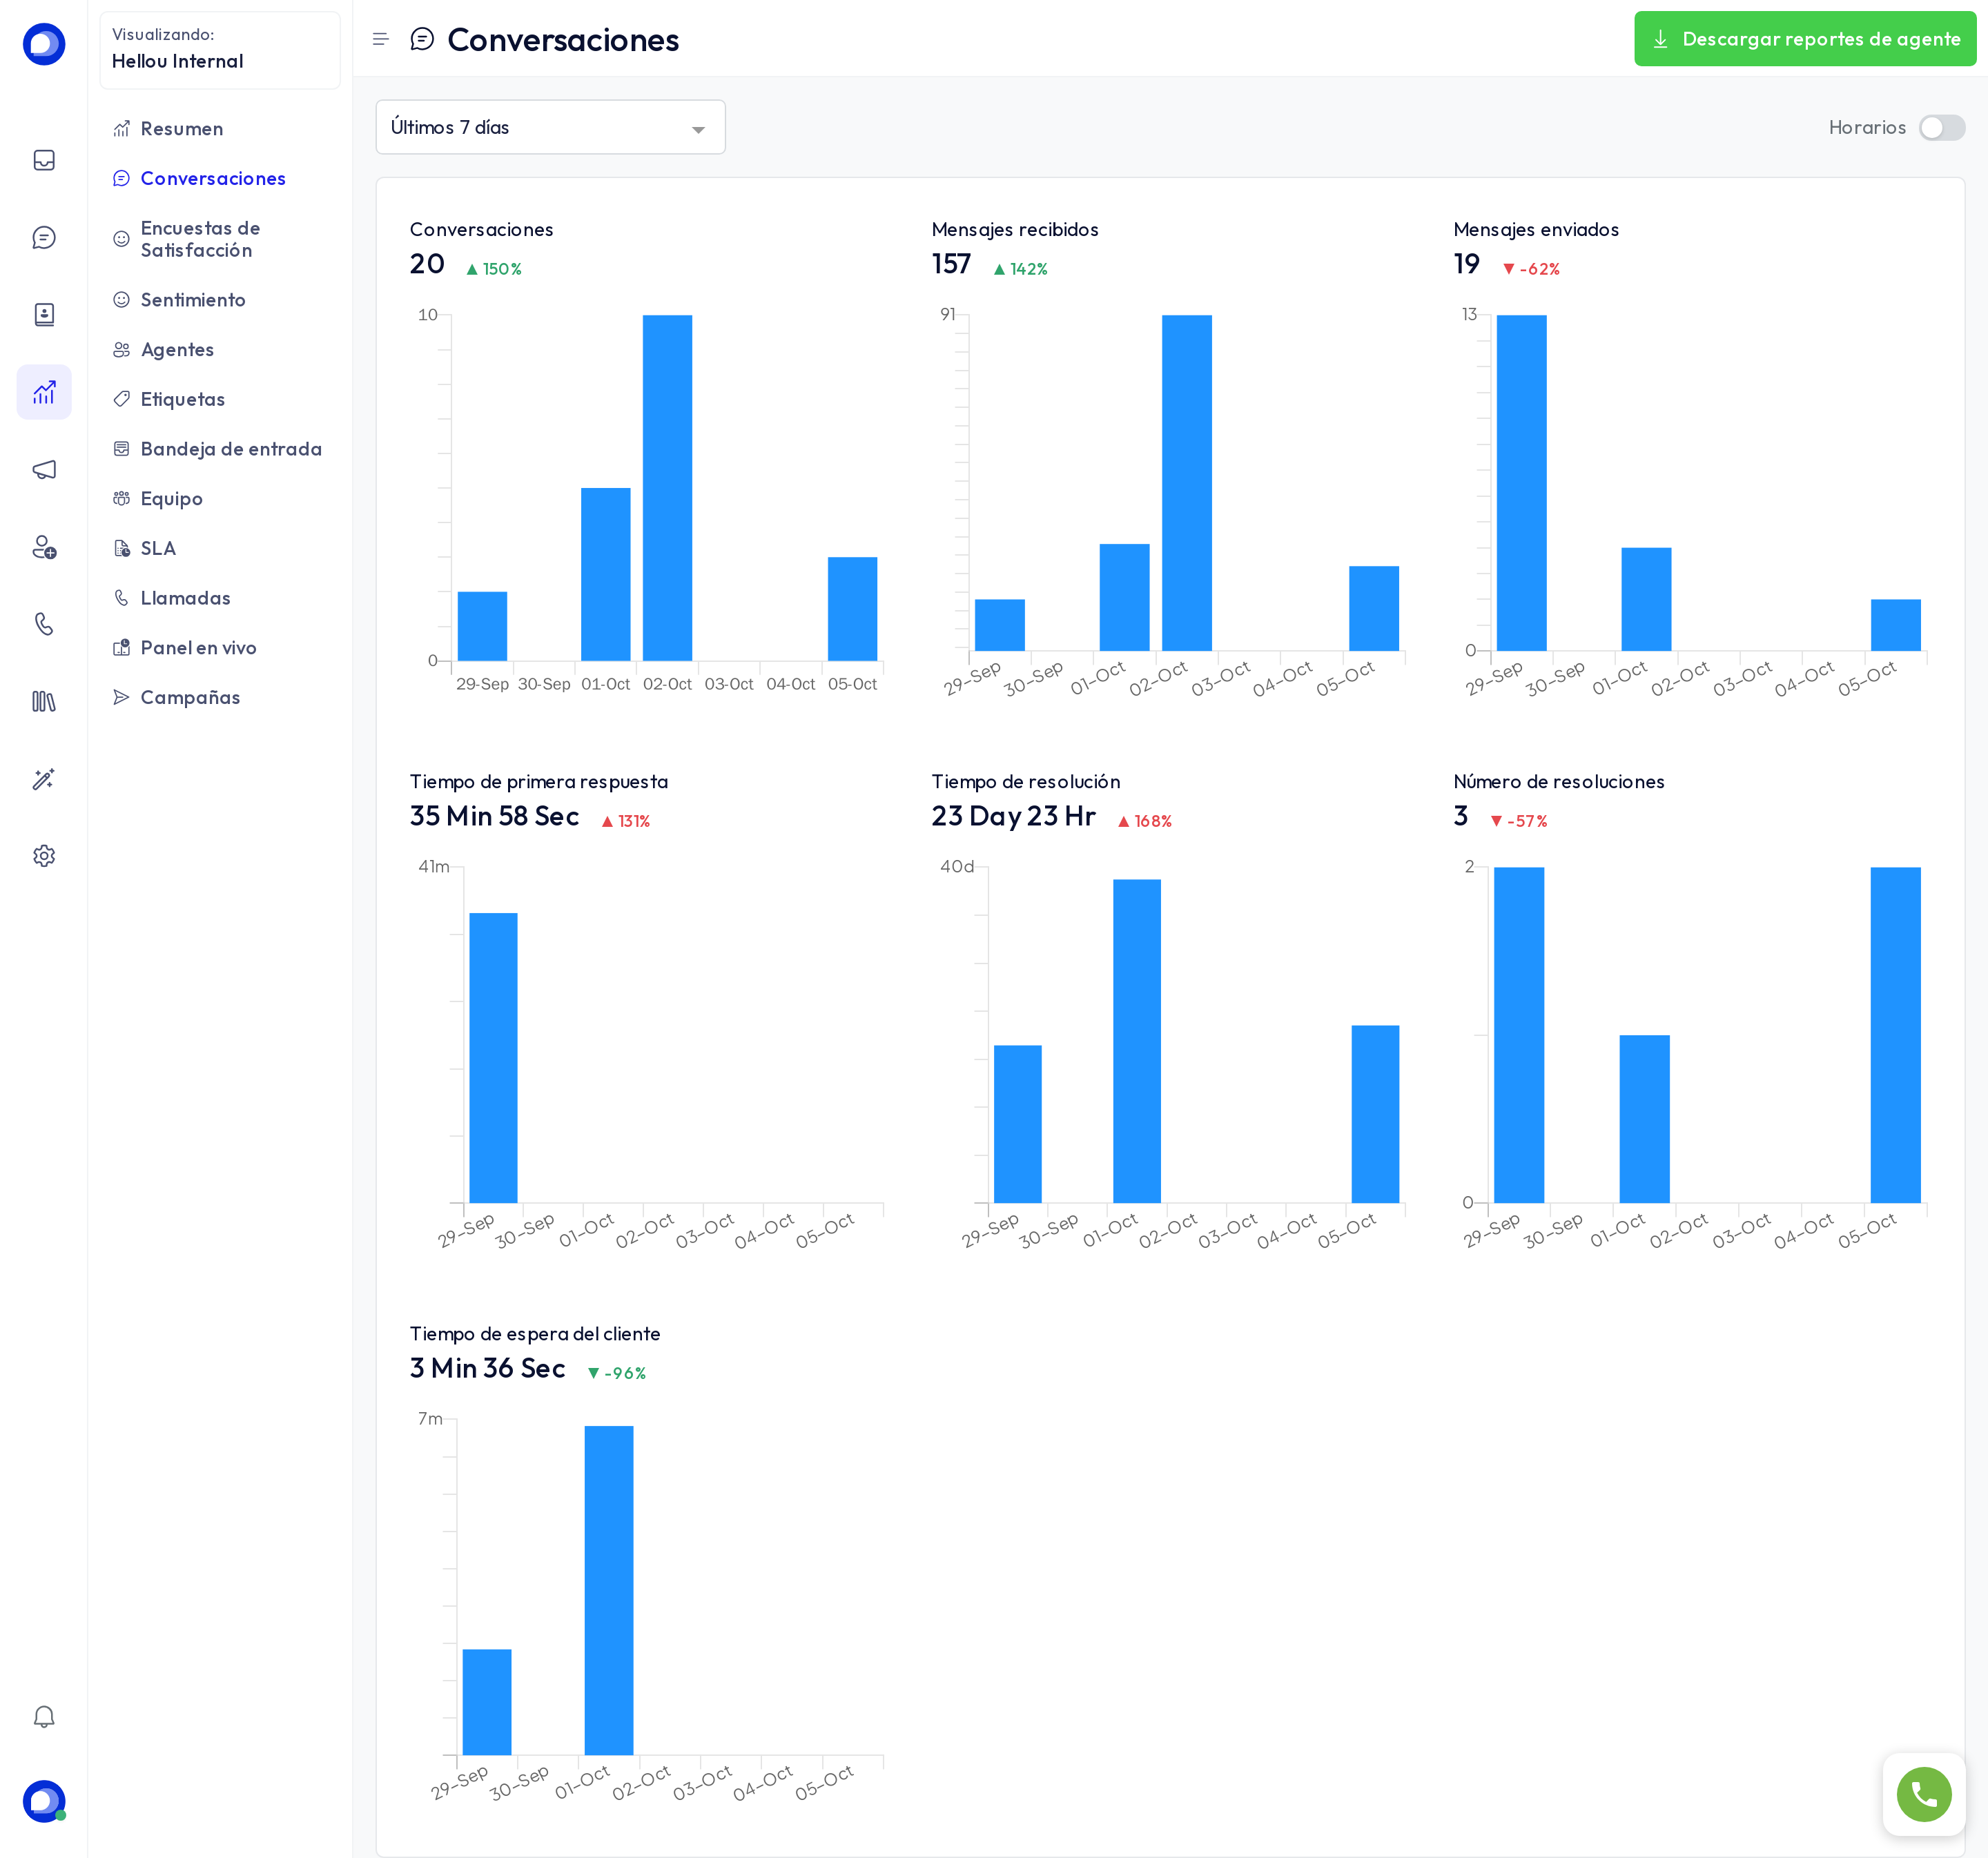
Task: Open the settings gear icon
Action: (x=44, y=856)
